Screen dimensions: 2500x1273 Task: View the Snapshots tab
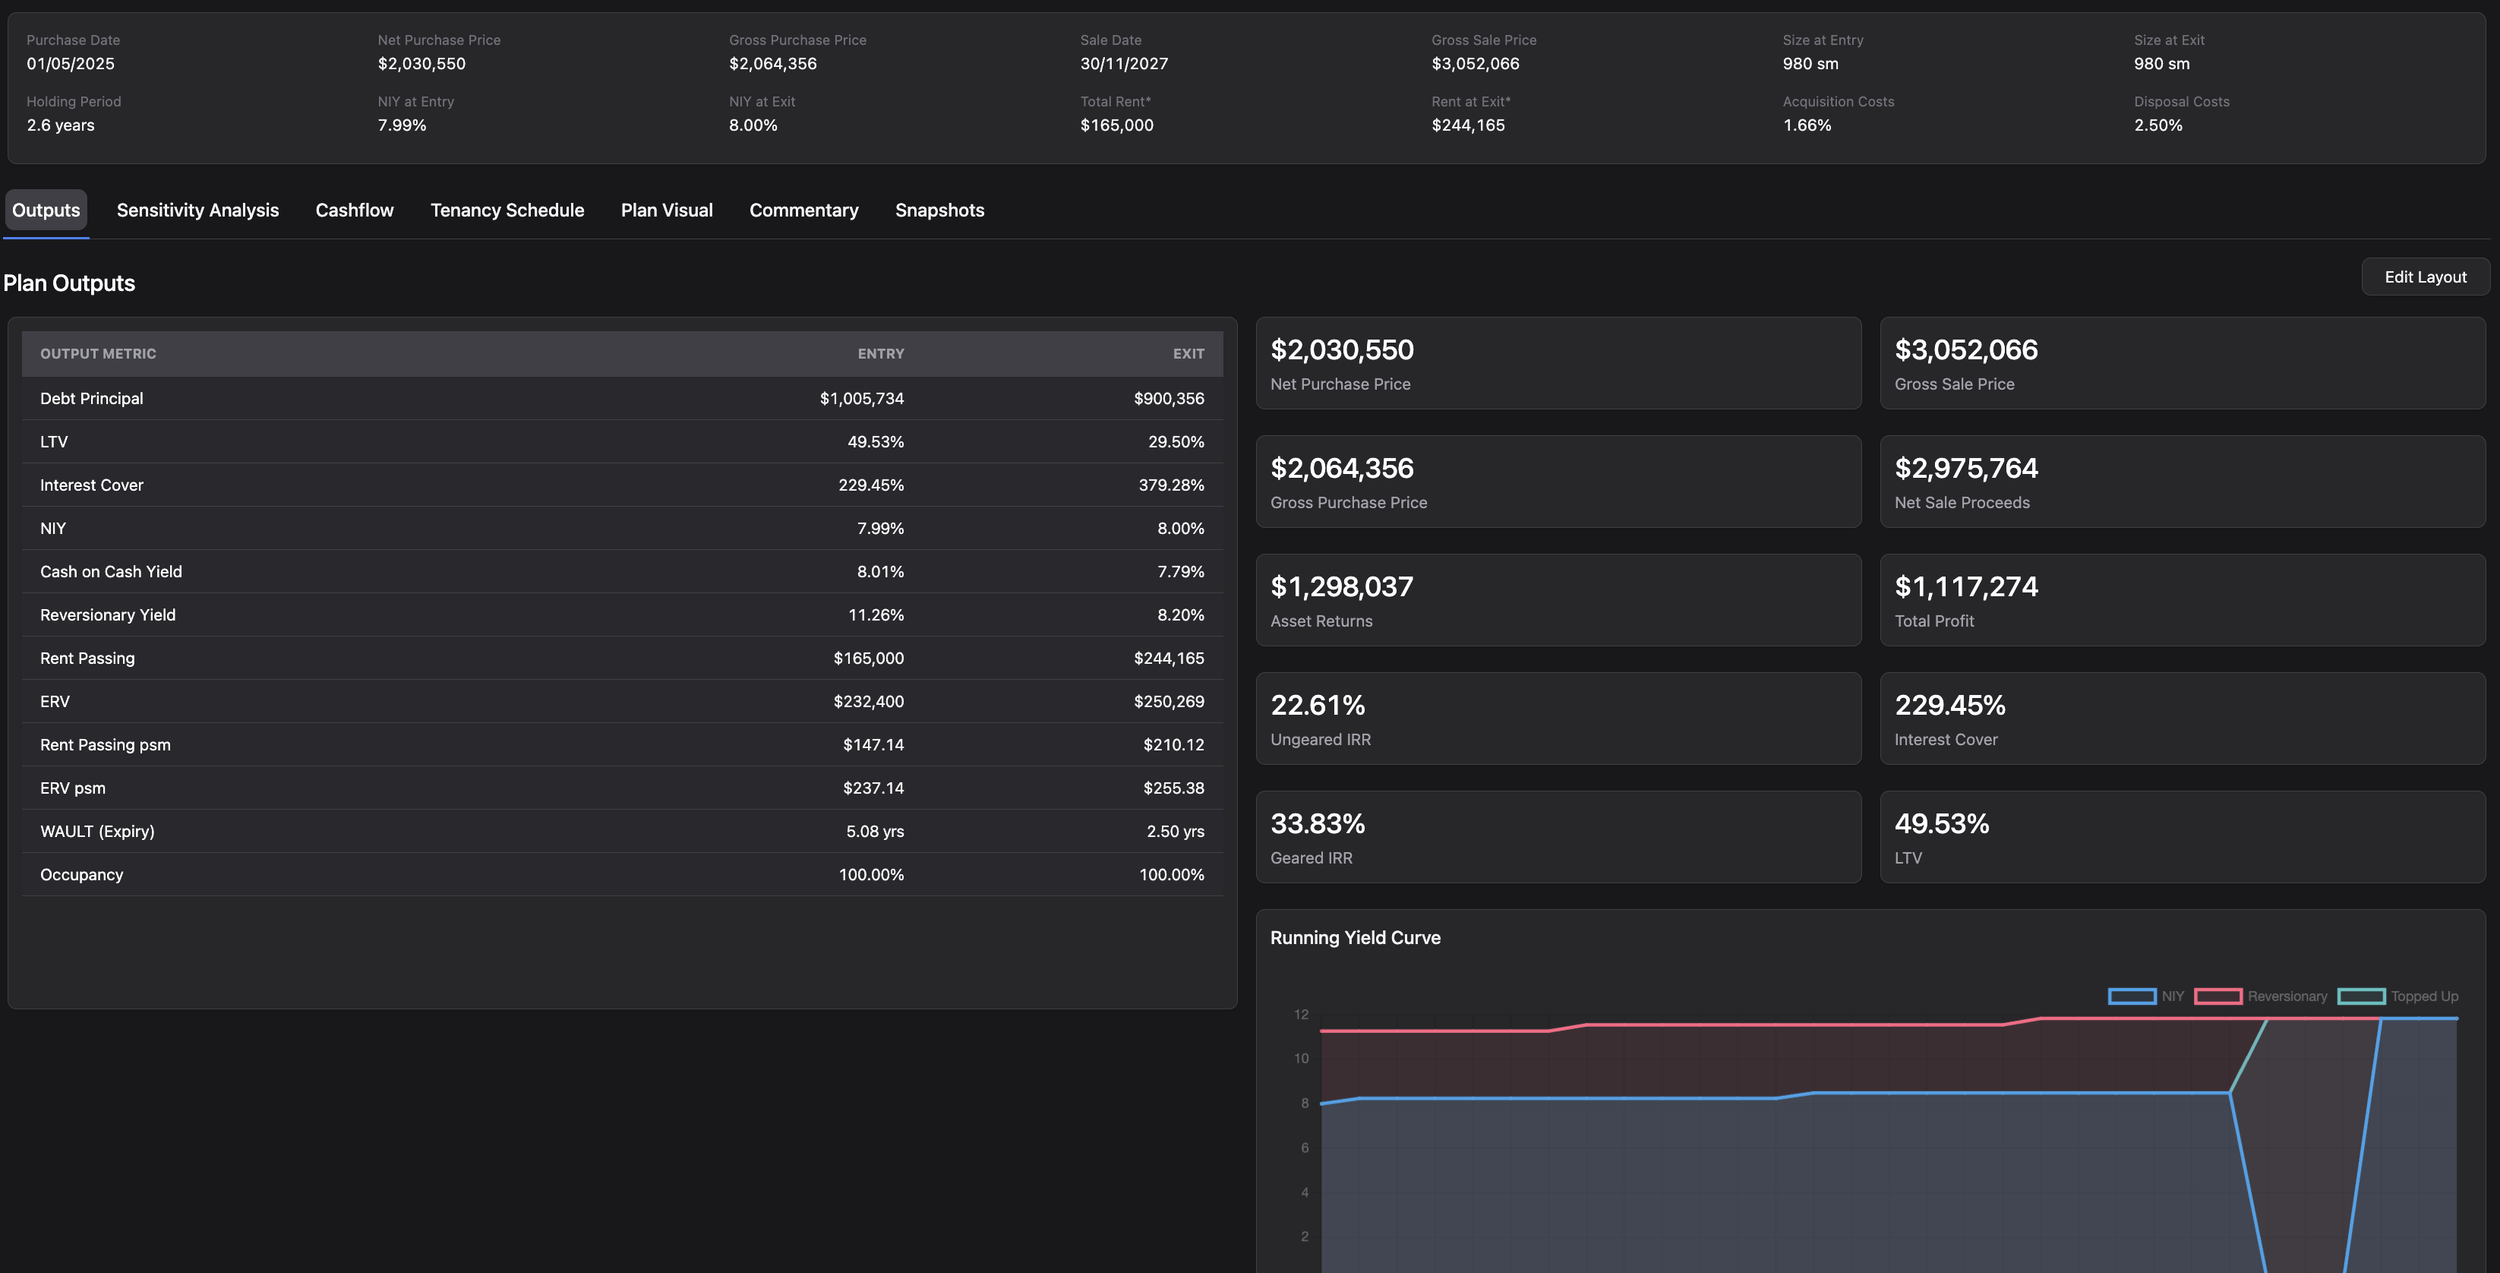pyautogui.click(x=940, y=210)
